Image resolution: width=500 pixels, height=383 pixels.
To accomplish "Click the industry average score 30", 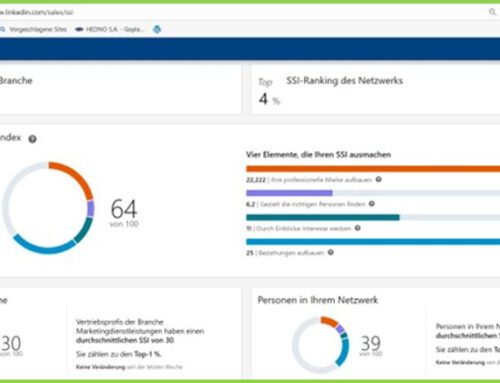I will tap(11, 345).
